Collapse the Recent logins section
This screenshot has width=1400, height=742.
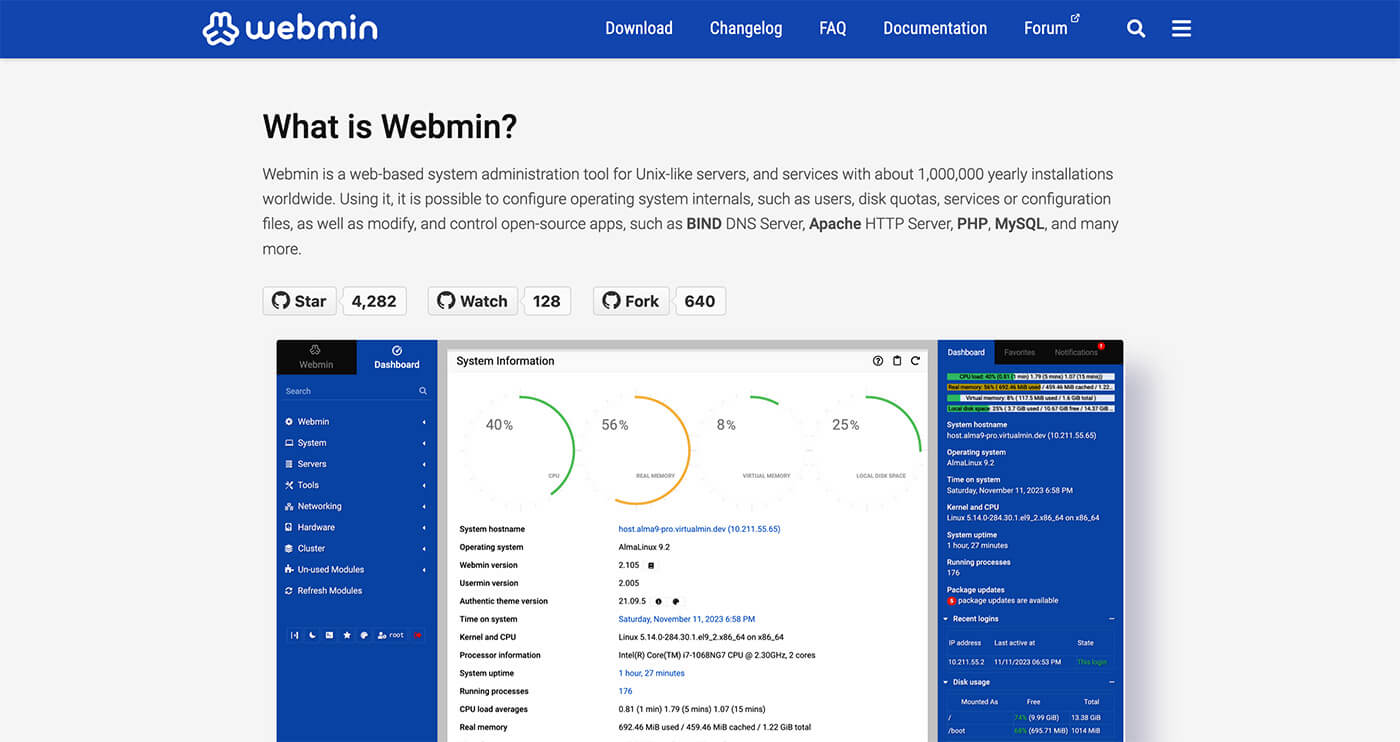1111,619
